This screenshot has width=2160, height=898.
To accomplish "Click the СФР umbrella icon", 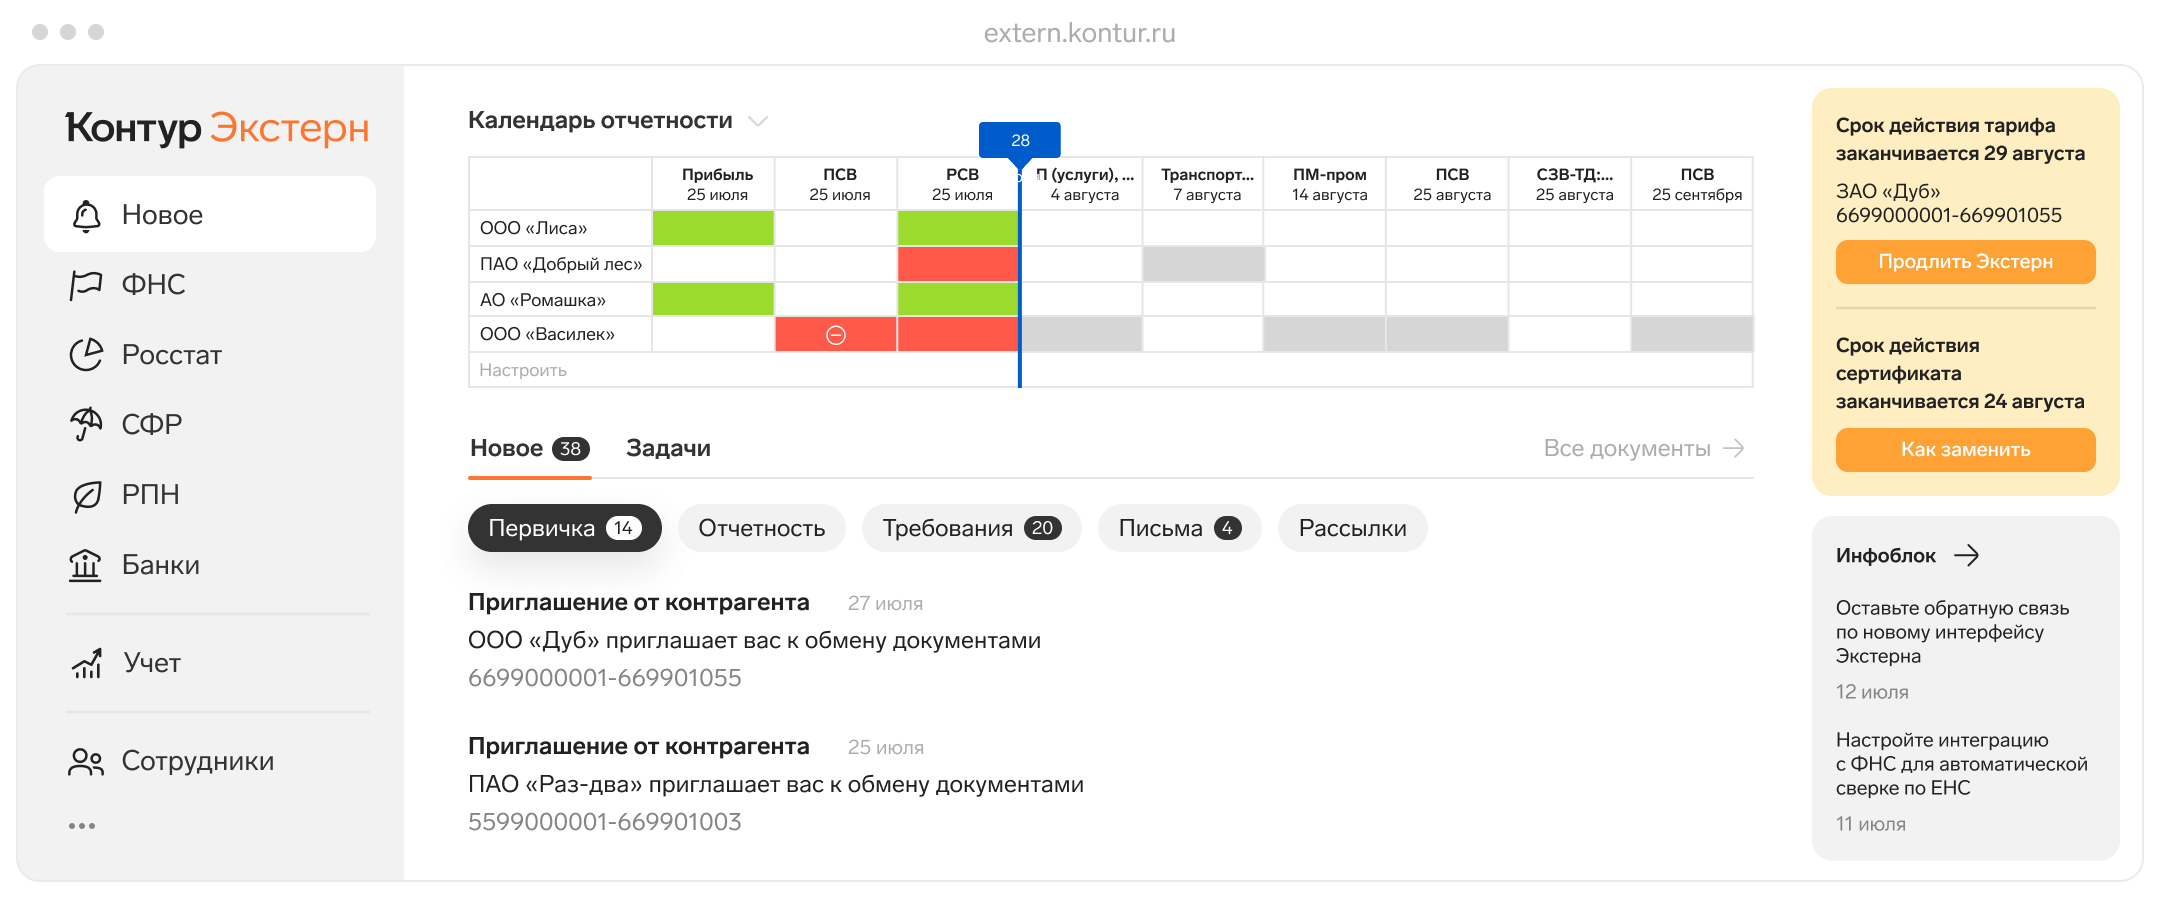I will tap(86, 424).
